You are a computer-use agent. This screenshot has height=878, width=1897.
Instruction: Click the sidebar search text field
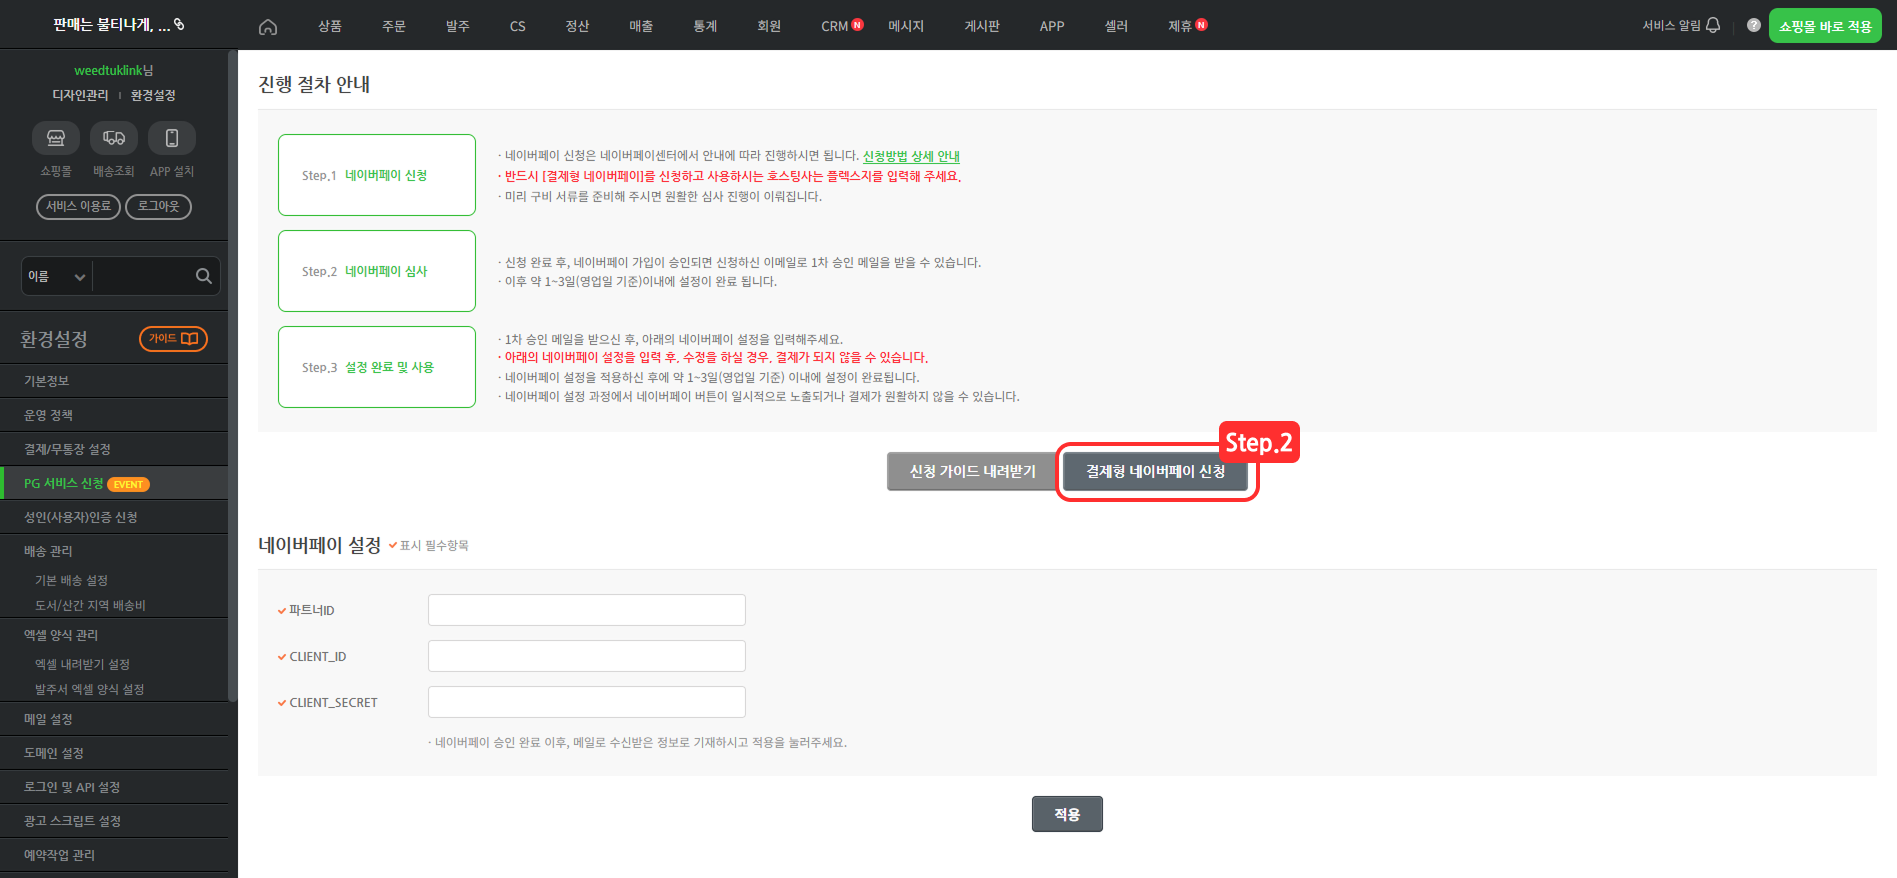tap(143, 276)
